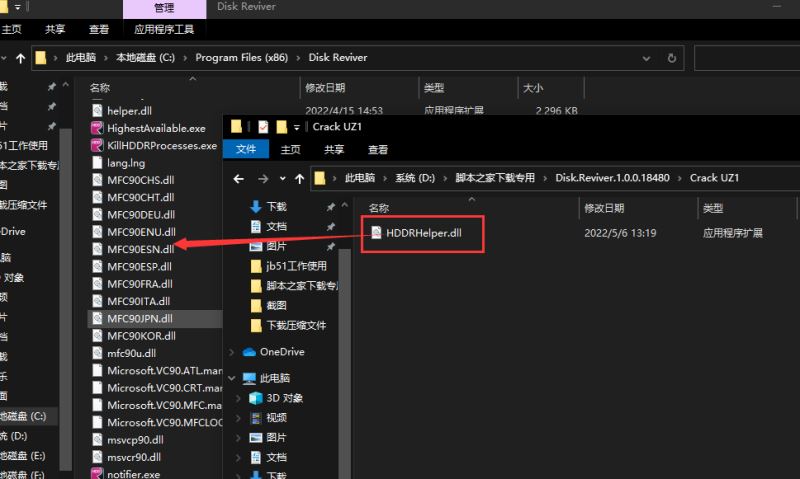This screenshot has width=800, height=479.
Task: Select the MFC90KOR.dll file
Action: [141, 336]
